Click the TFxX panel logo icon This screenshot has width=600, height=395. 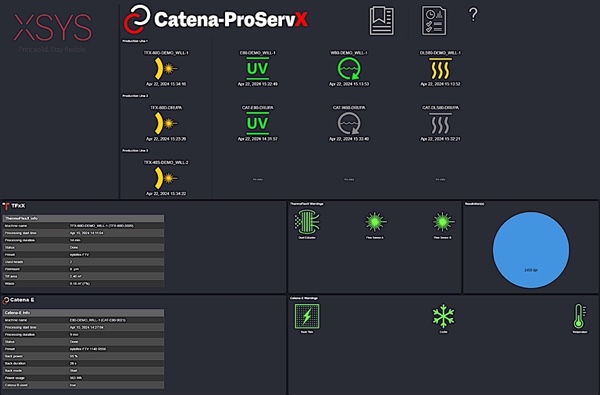pos(6,206)
